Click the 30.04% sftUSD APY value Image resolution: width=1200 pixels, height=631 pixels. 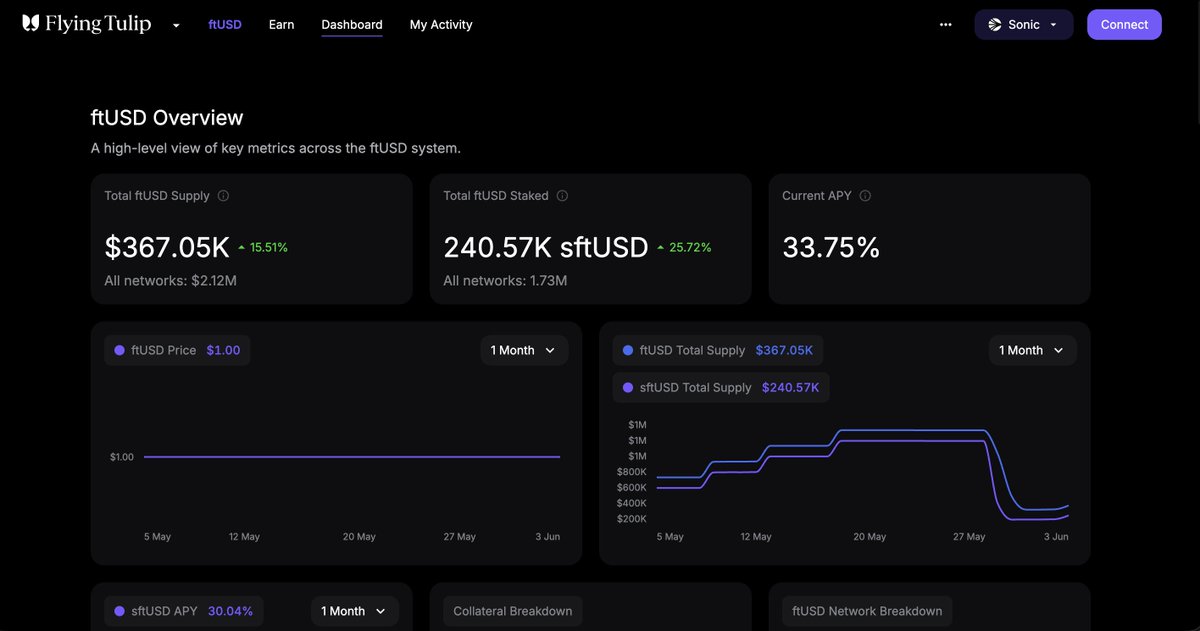click(x=230, y=611)
